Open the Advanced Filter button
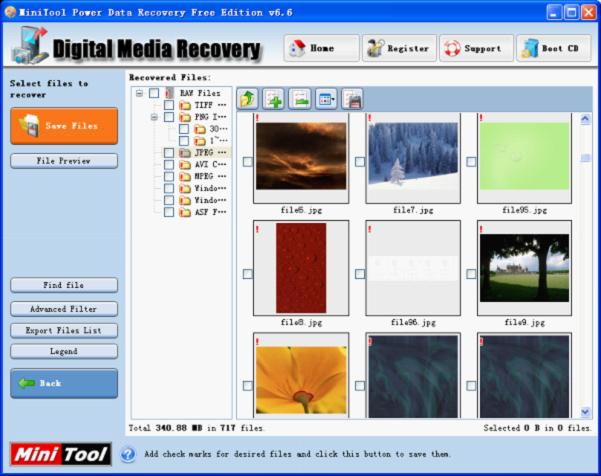This screenshot has width=601, height=476. [x=64, y=309]
